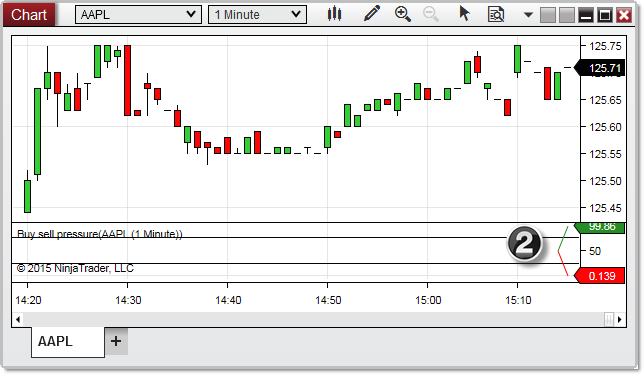Click the left scroll arrow
Screen dimensions: 644x375
[x=18, y=319]
